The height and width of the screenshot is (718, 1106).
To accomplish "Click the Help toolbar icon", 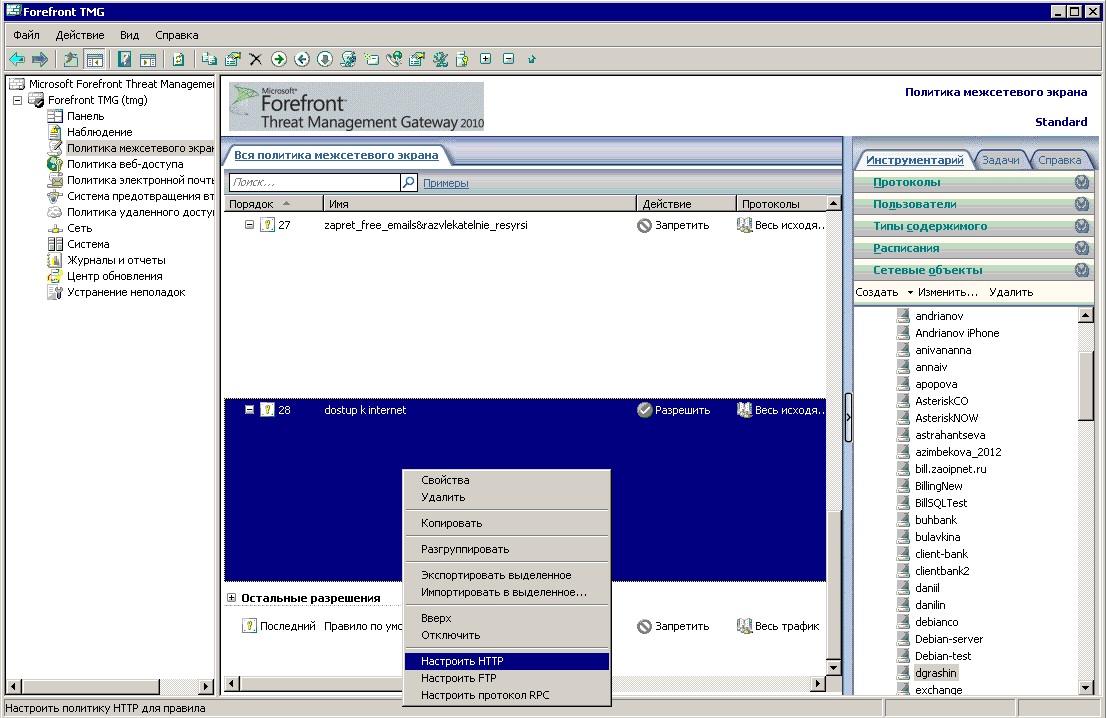I will (x=125, y=59).
